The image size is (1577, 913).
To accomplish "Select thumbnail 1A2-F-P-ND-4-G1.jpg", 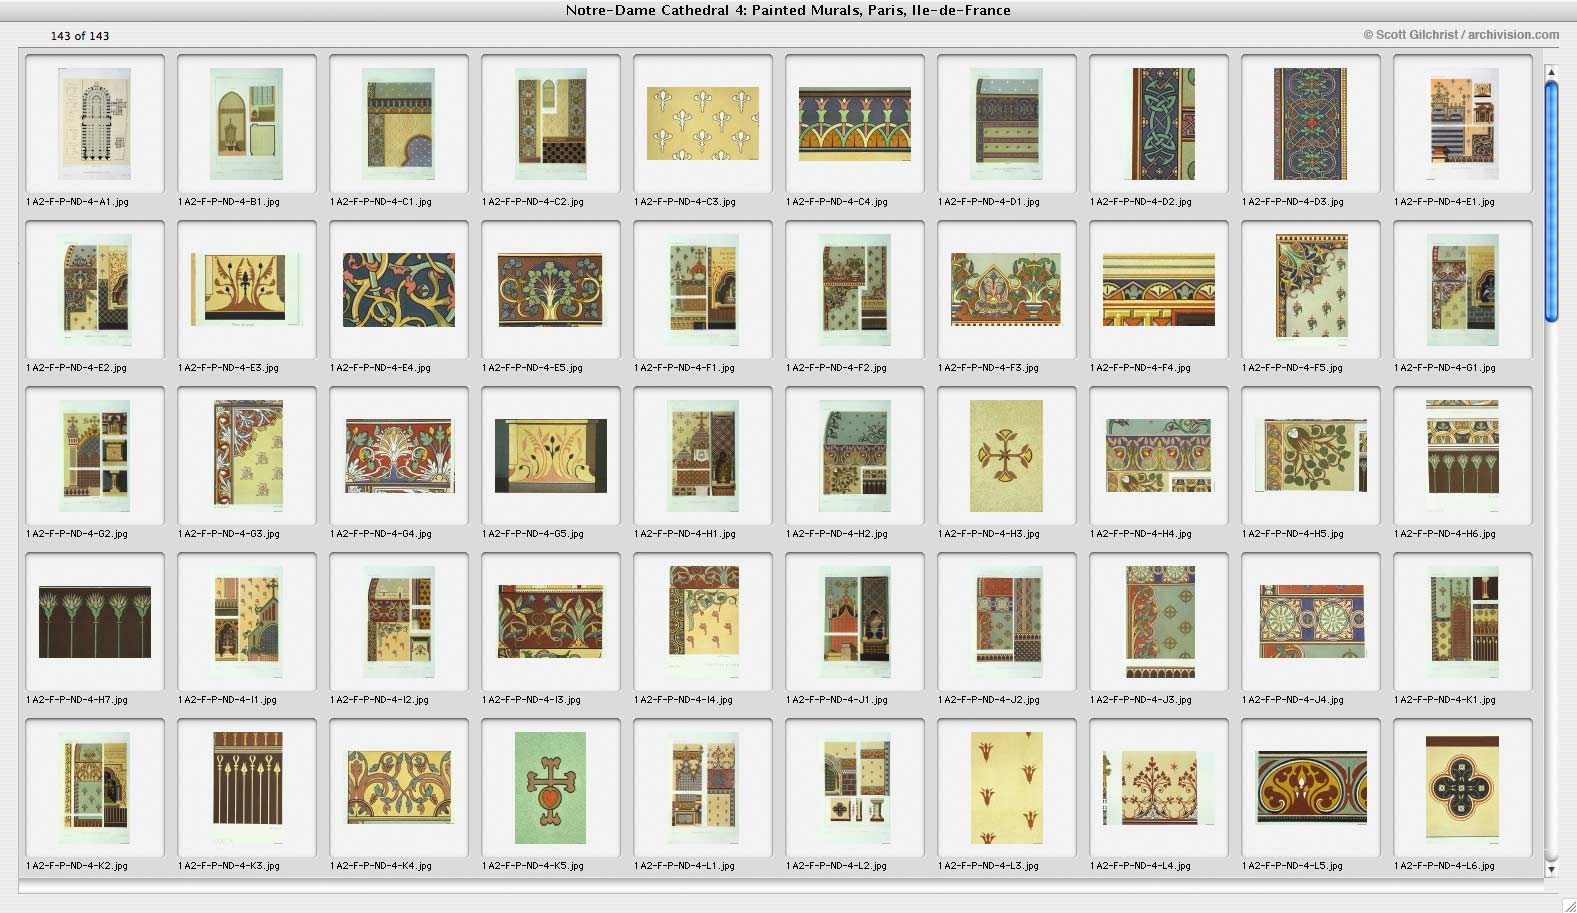I will (x=1463, y=289).
